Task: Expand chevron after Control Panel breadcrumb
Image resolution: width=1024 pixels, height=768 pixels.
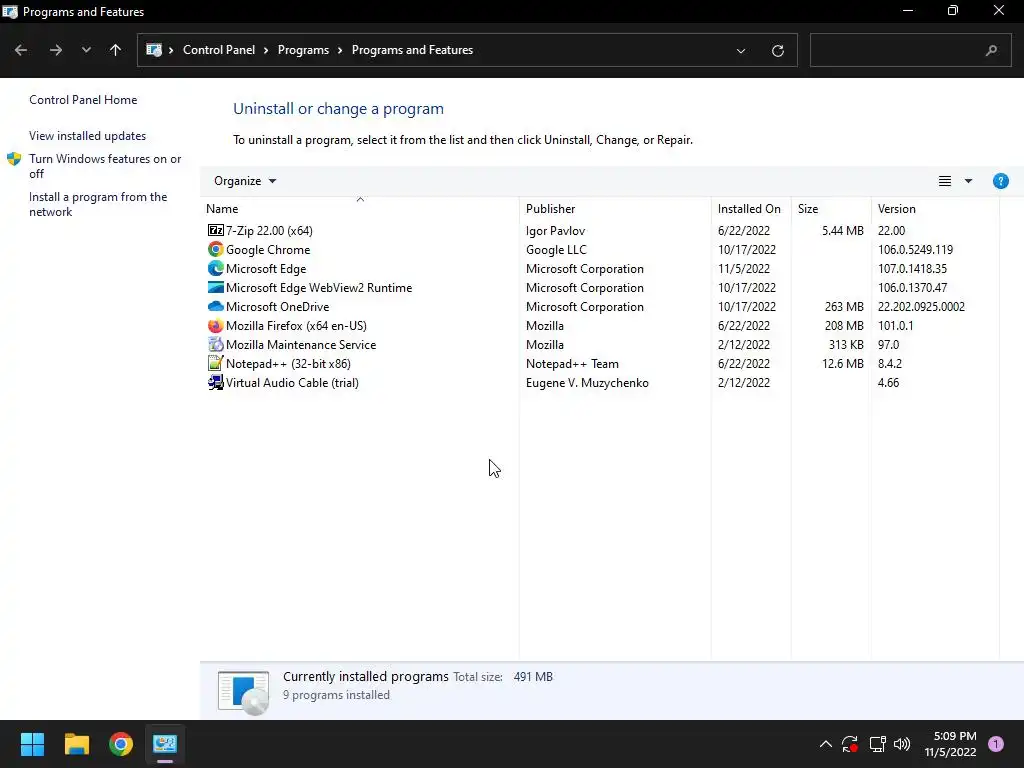Action: tap(266, 50)
